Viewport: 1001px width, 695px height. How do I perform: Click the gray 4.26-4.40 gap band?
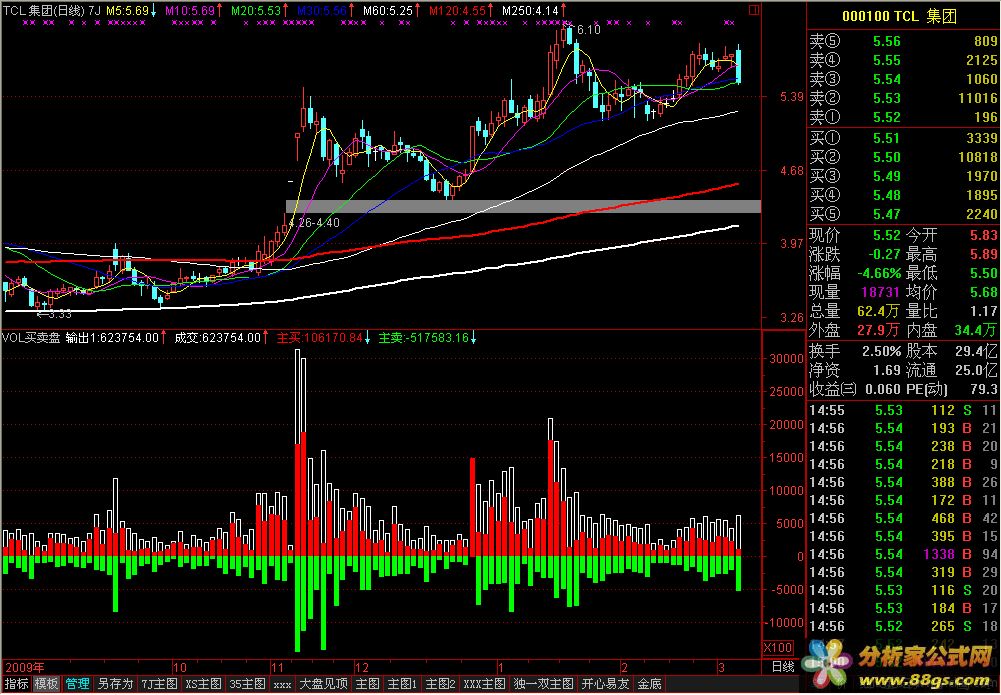(x=523, y=206)
